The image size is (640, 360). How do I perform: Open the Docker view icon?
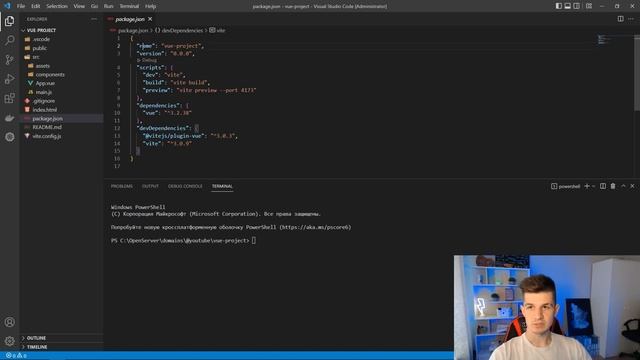tap(9, 118)
